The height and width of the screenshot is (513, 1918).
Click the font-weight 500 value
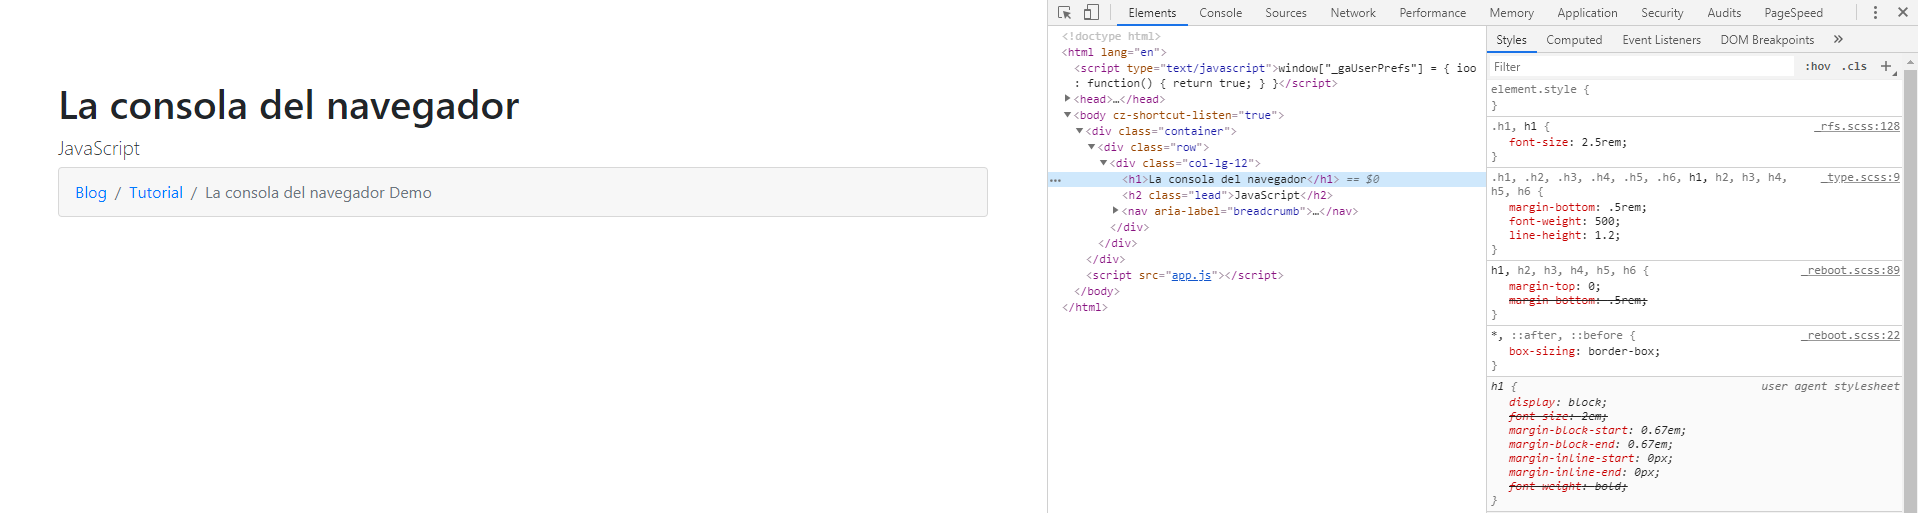pos(1603,222)
